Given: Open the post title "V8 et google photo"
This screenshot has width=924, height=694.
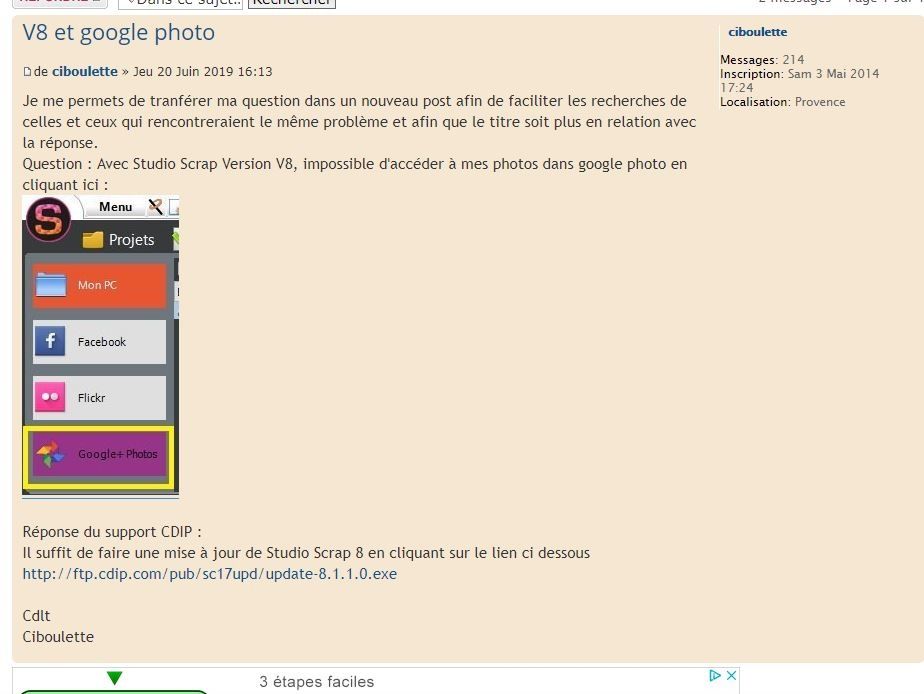Looking at the screenshot, I should click(118, 32).
